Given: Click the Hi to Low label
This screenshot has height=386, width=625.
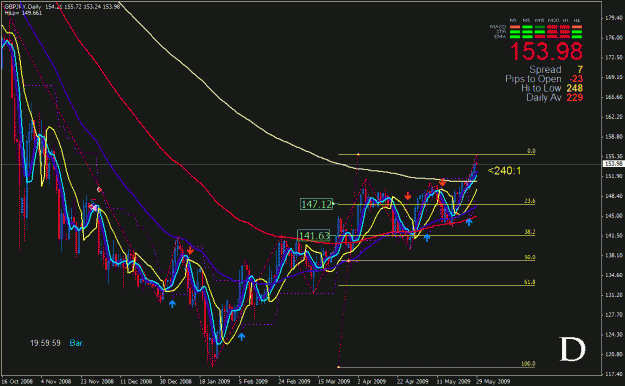Looking at the screenshot, I should 541,88.
